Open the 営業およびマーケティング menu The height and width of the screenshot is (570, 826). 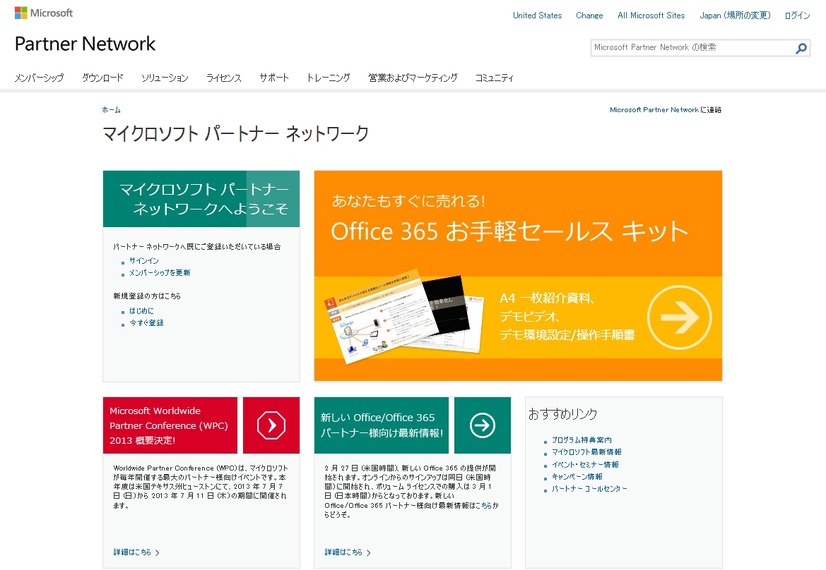[x=413, y=78]
